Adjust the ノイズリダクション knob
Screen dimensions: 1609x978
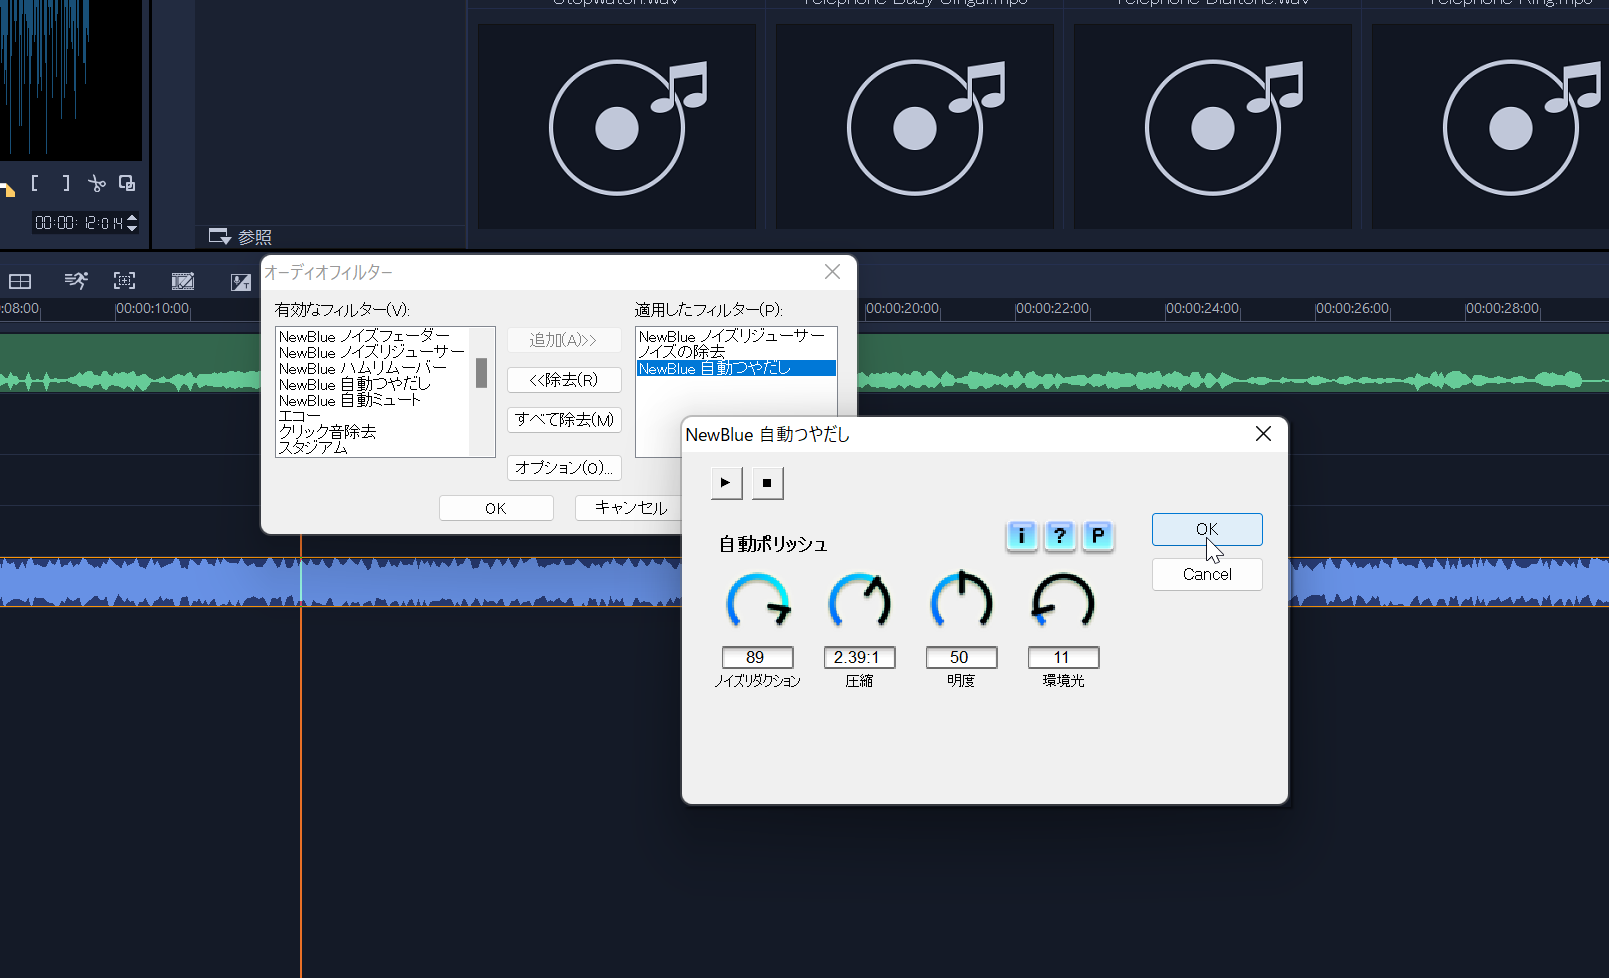tap(758, 603)
